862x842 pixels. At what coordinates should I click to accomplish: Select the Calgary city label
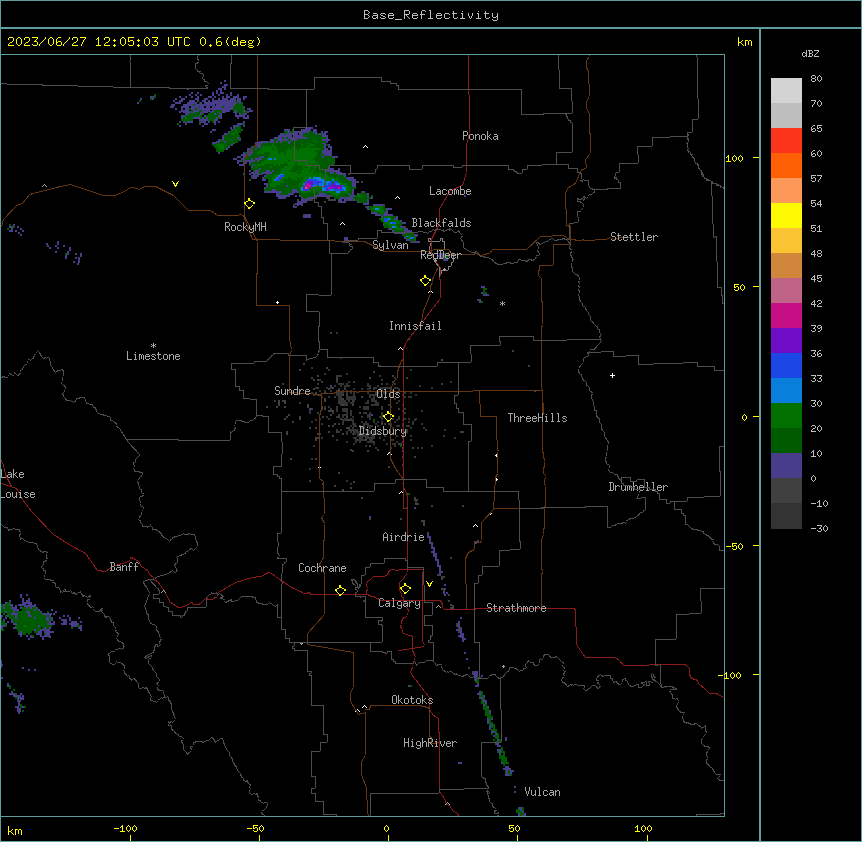coord(399,603)
